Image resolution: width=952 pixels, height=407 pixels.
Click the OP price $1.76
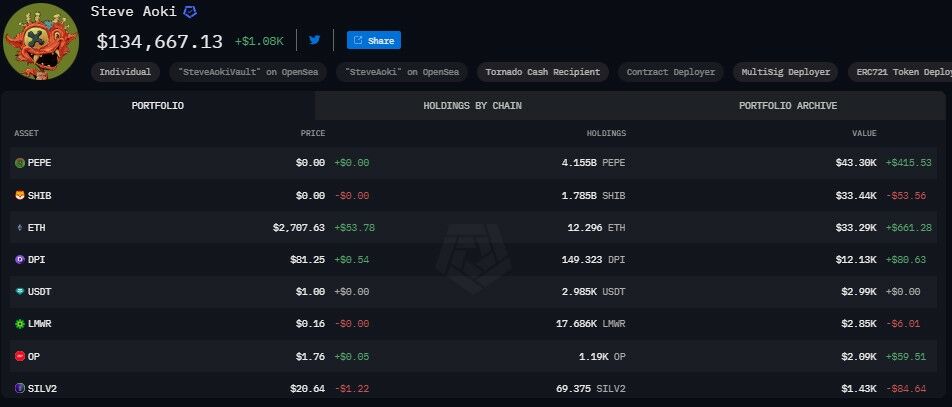[x=310, y=357]
